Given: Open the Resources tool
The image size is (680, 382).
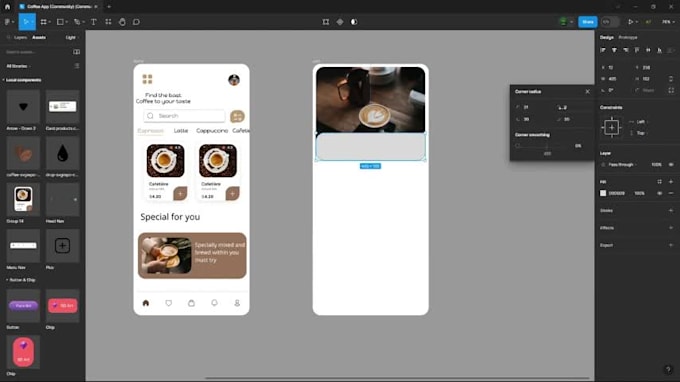Looking at the screenshot, I should [108, 22].
